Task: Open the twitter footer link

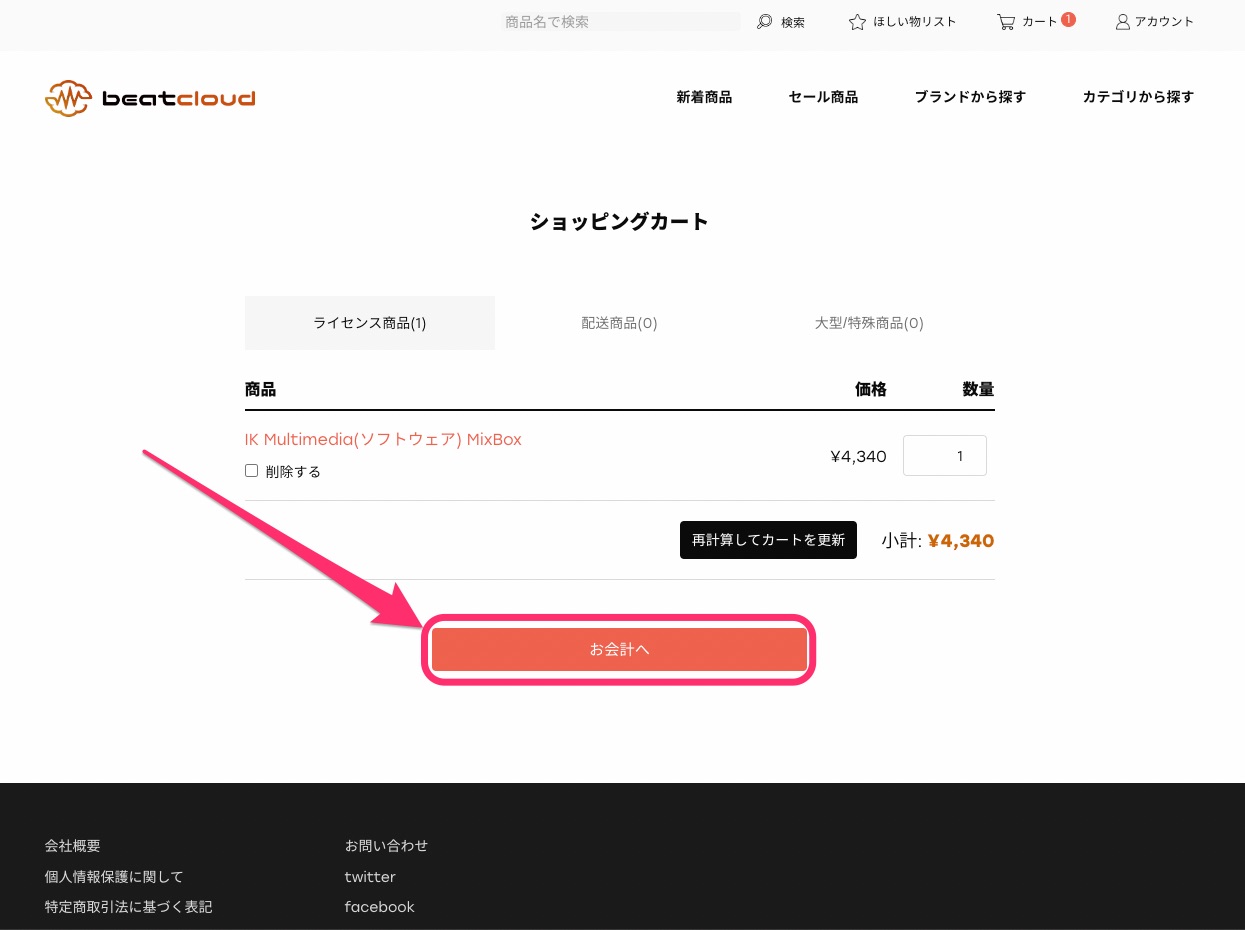Action: (x=369, y=877)
